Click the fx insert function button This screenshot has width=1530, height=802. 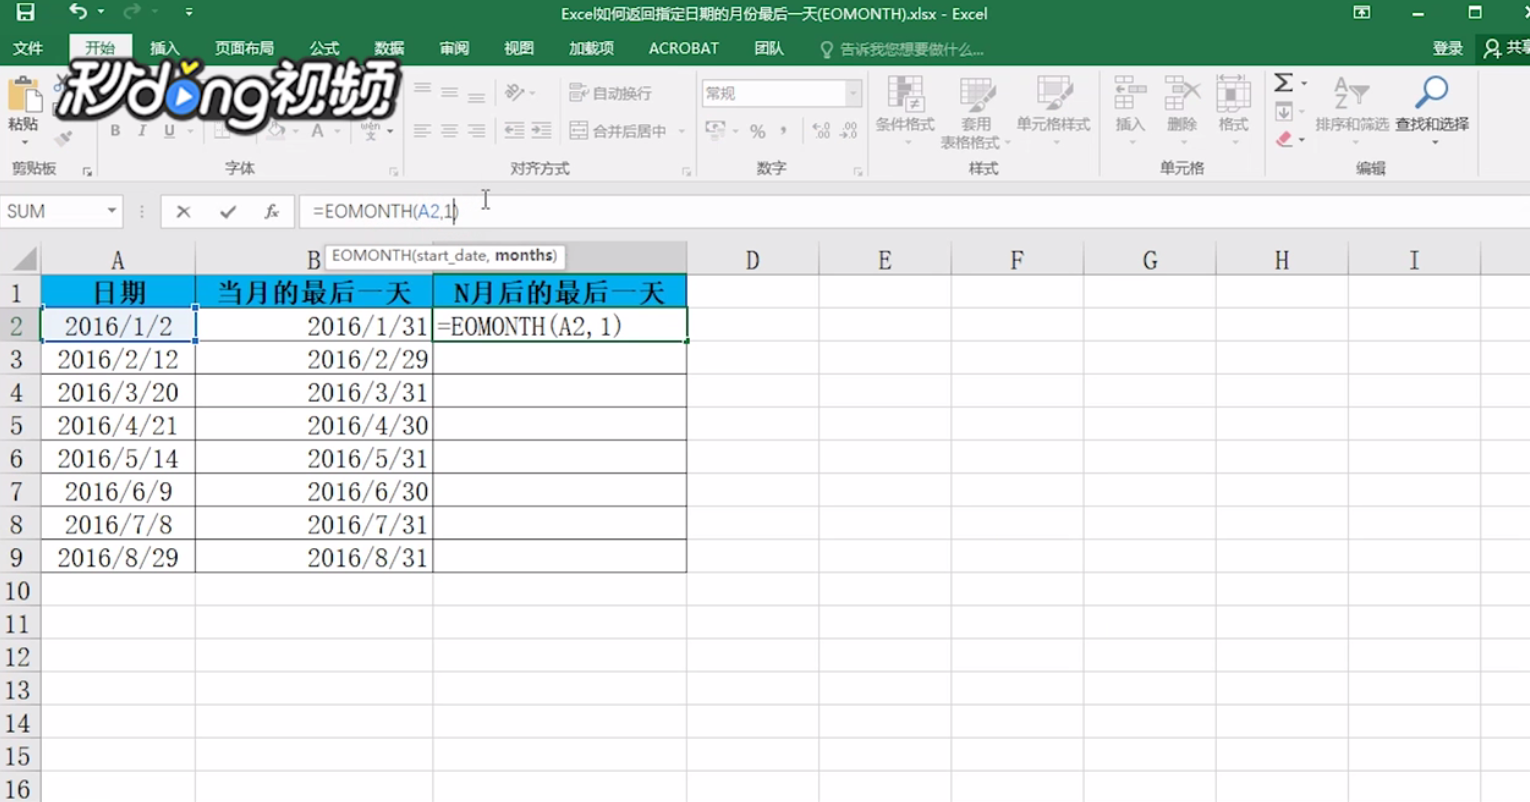coord(271,211)
